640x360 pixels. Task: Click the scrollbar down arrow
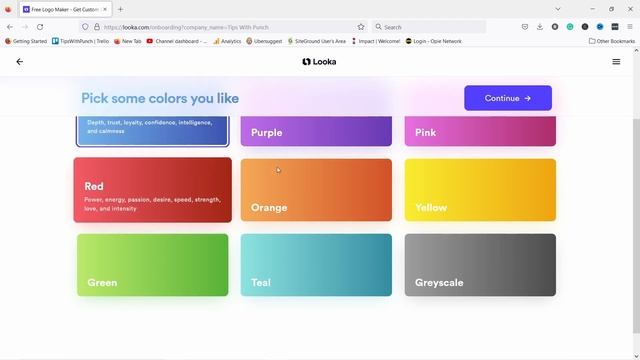tap(636, 356)
